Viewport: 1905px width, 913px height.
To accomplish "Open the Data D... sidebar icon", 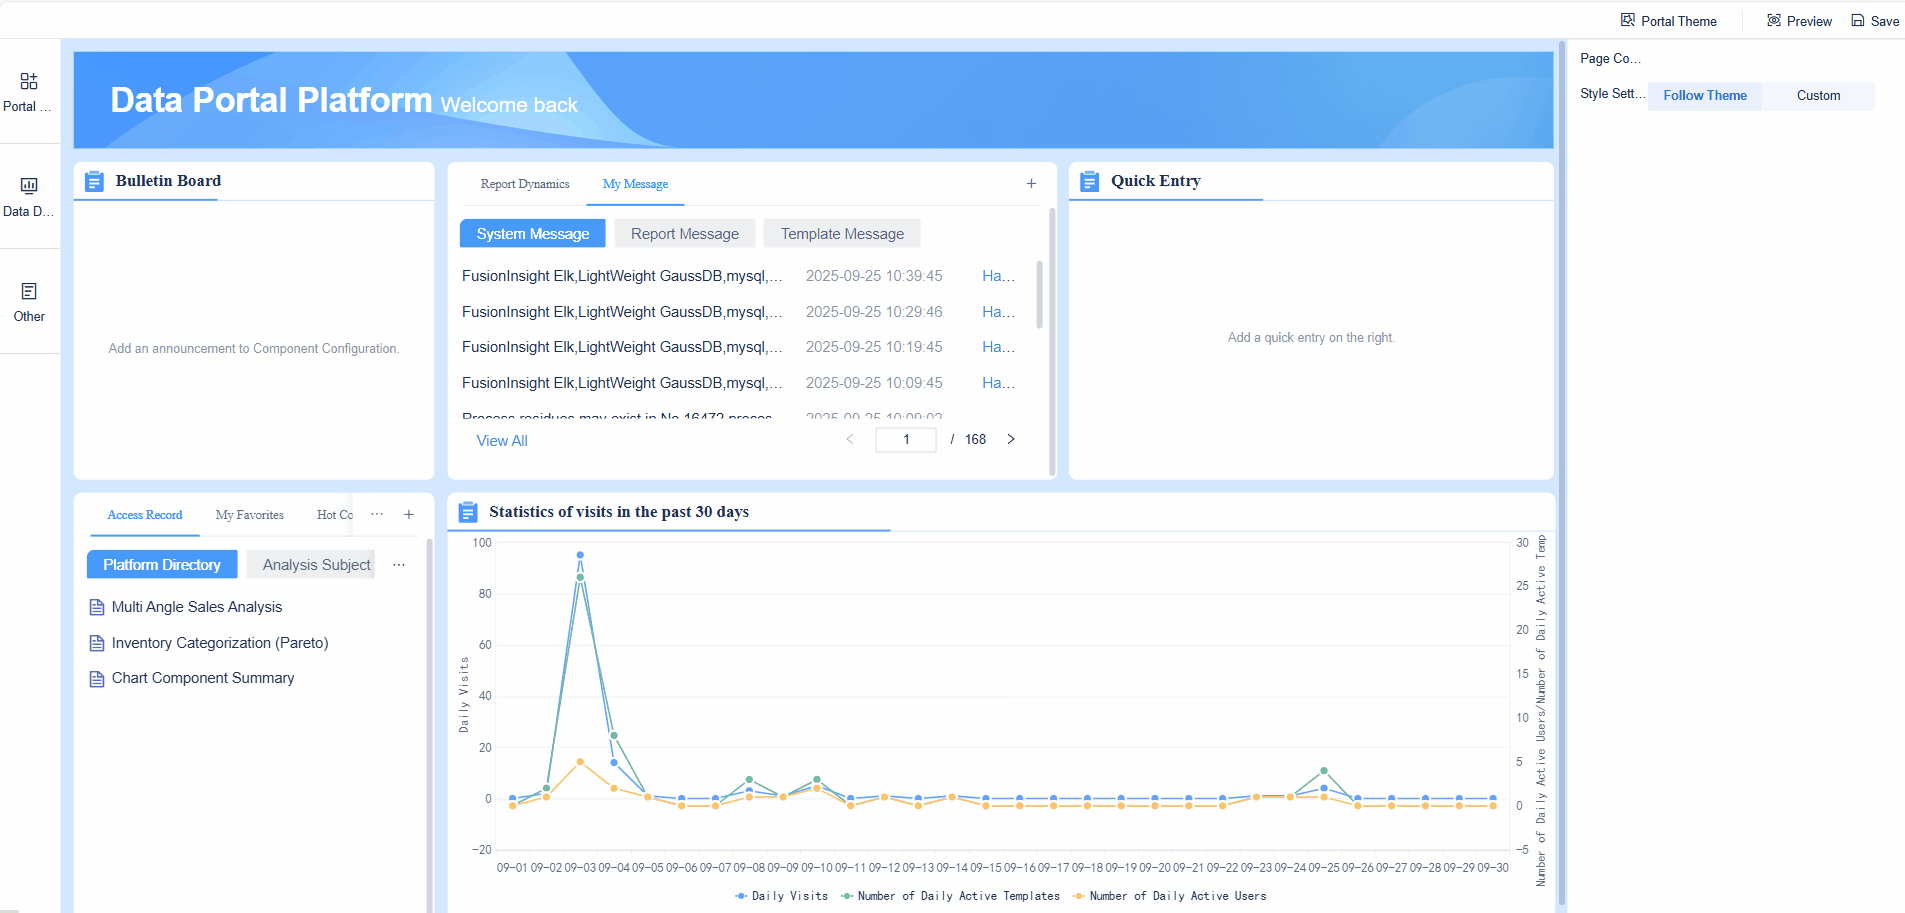I will click(x=29, y=186).
